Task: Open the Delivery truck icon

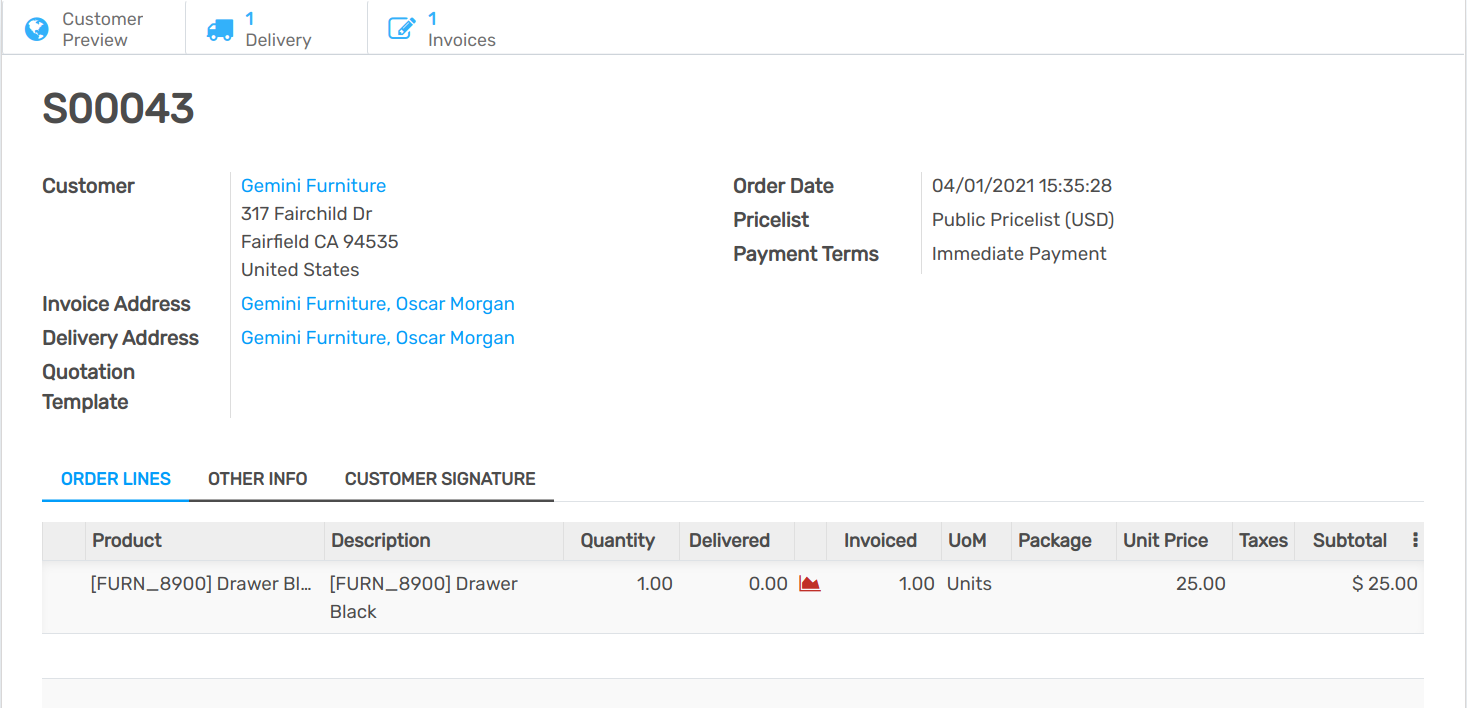Action: click(x=220, y=29)
